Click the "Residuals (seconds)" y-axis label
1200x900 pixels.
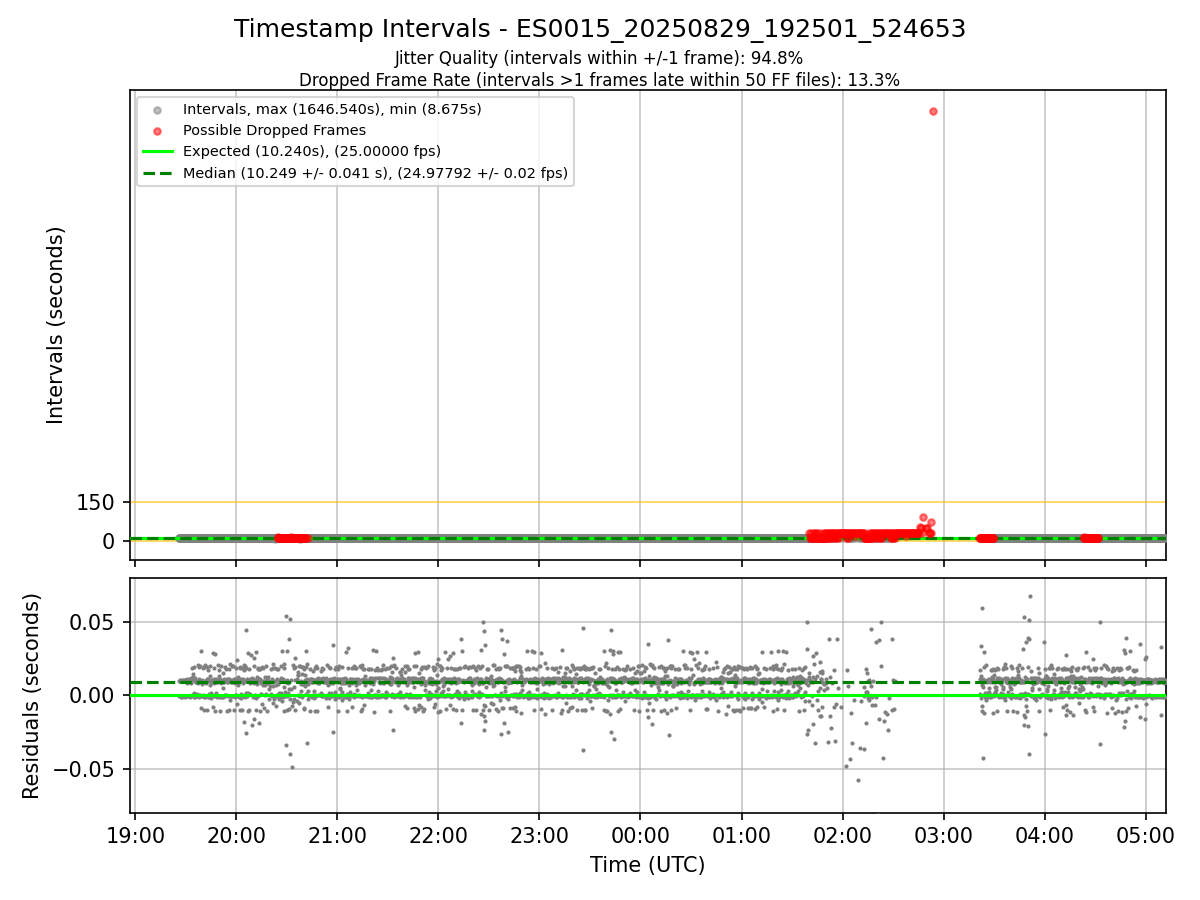point(32,696)
